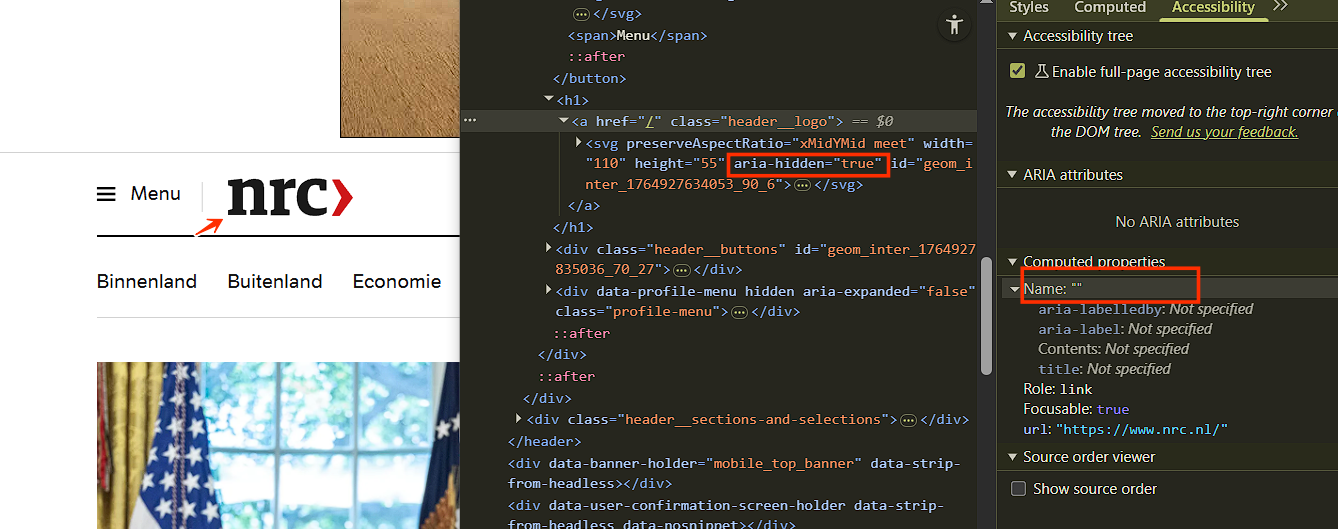
Task: Click the ellipsis badge after the svg tag
Action: (x=802, y=185)
